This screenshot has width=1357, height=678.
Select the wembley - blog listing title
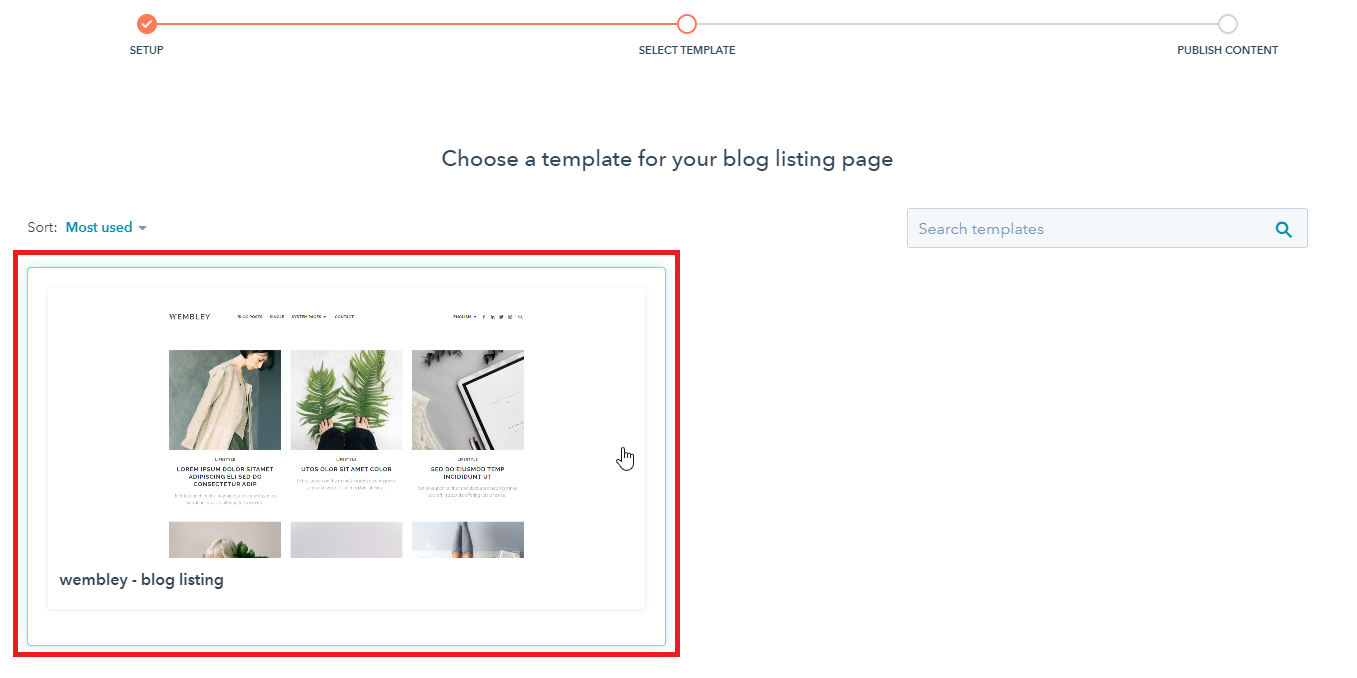(141, 580)
